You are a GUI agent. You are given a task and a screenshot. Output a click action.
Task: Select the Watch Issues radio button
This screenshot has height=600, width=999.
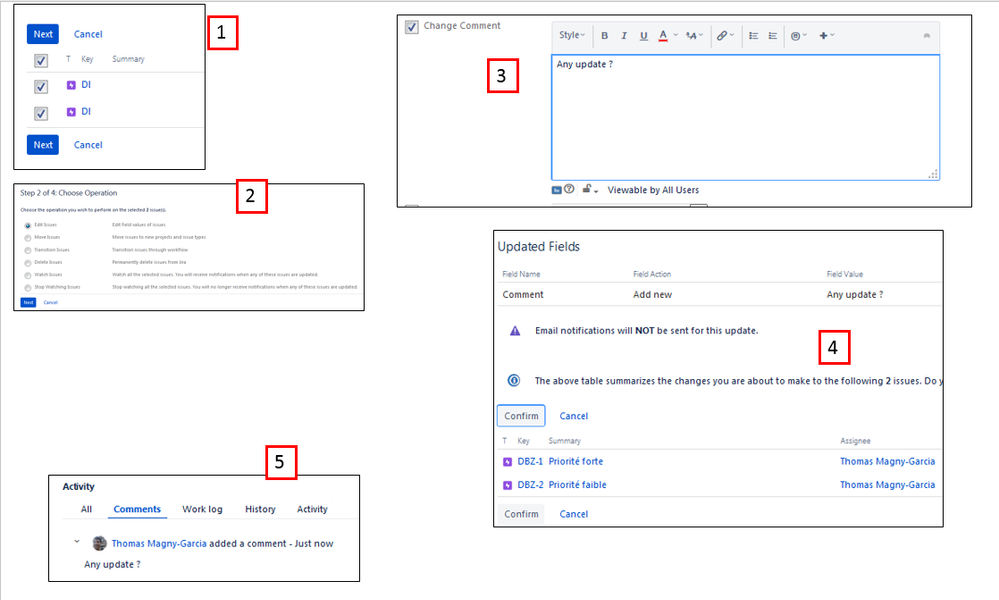28,275
